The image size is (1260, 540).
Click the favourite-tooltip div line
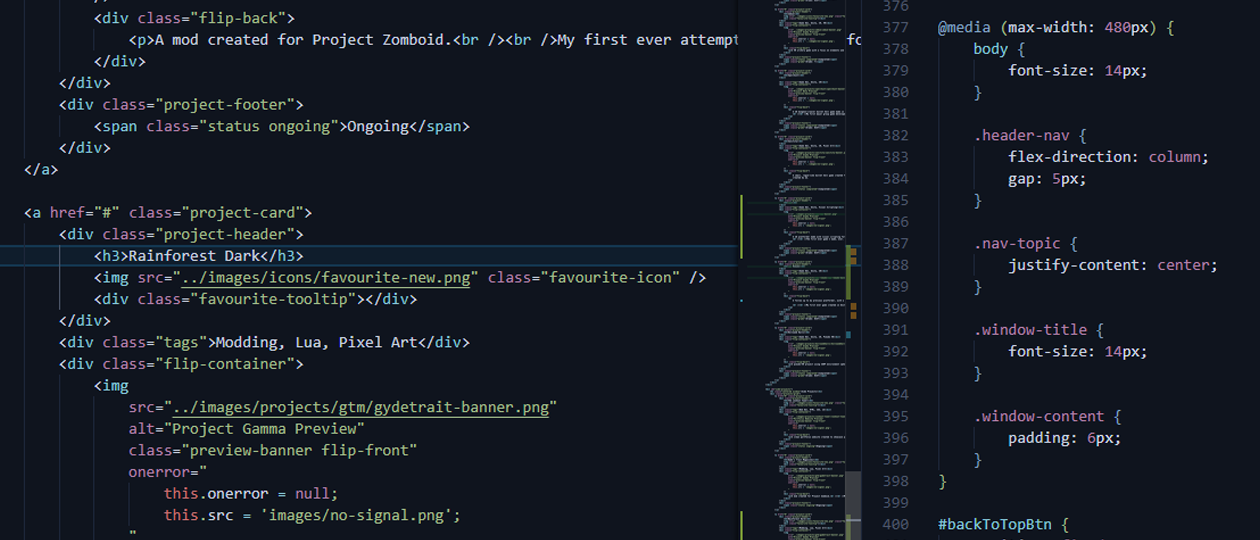tap(255, 299)
